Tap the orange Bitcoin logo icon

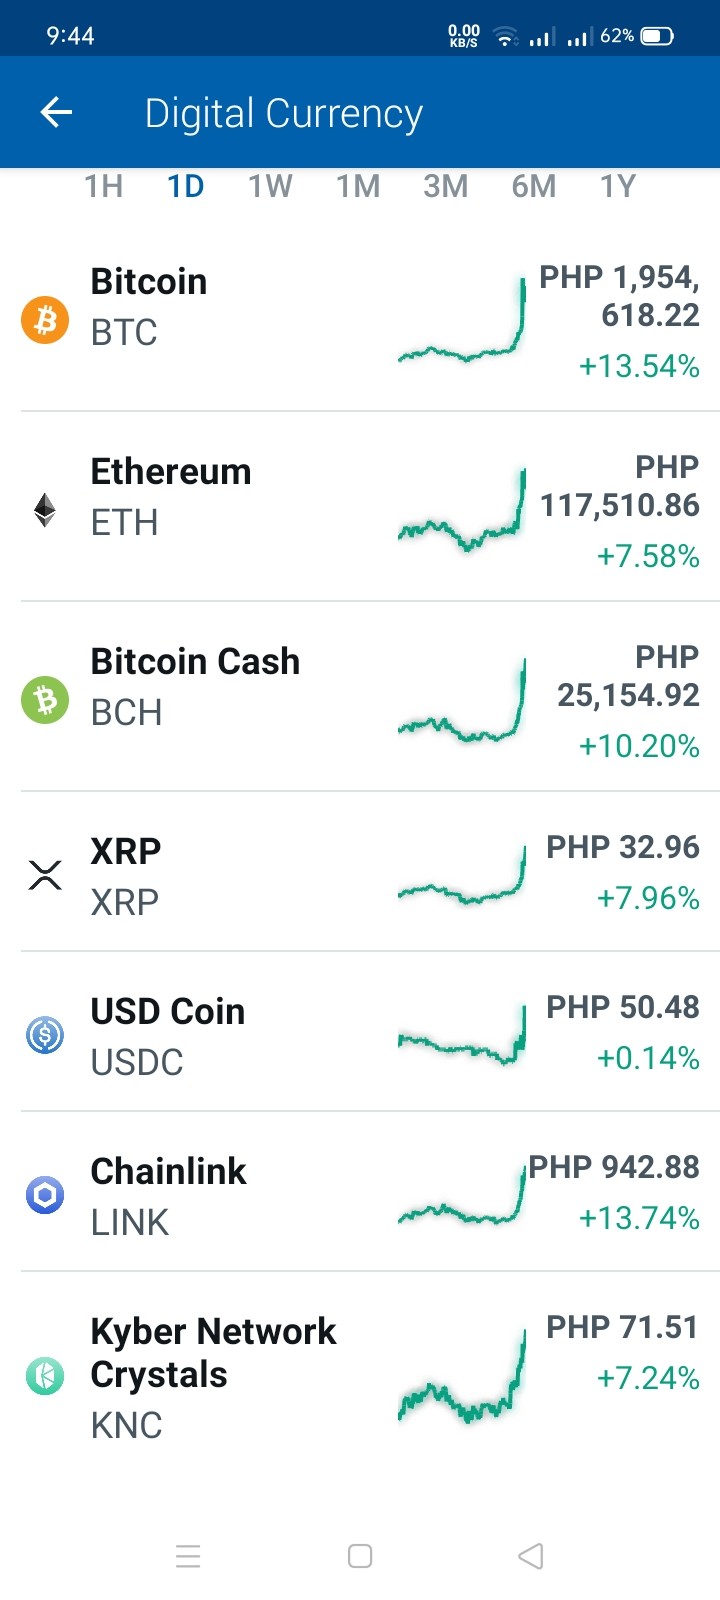(x=45, y=320)
